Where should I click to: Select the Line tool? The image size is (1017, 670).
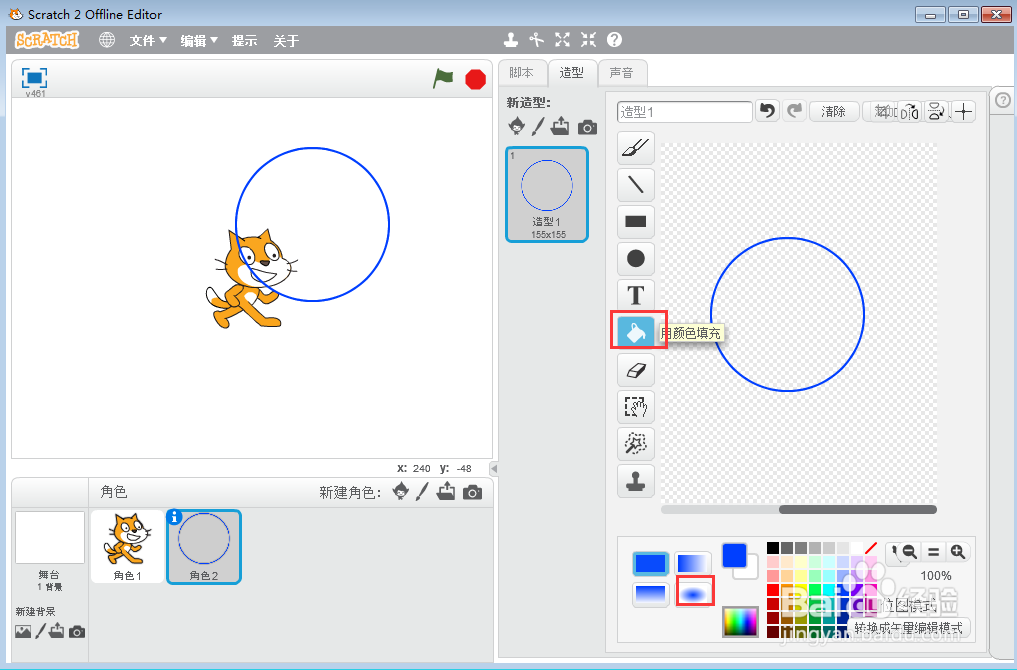tap(636, 185)
